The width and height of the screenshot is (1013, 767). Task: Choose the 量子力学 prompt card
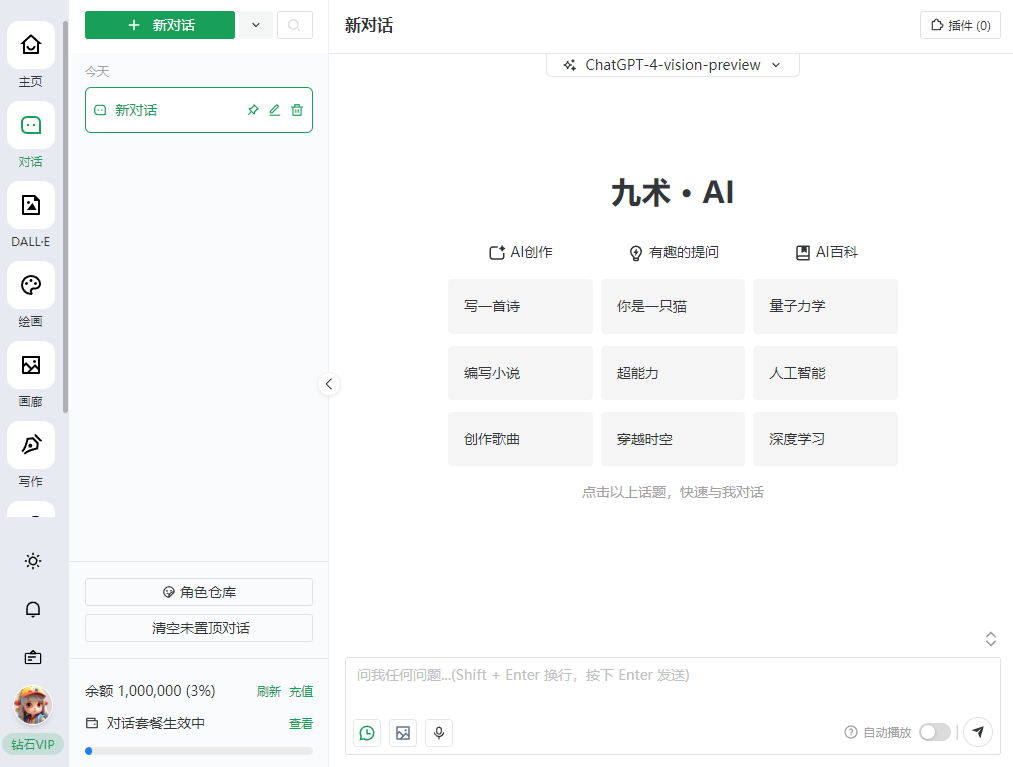click(x=825, y=306)
